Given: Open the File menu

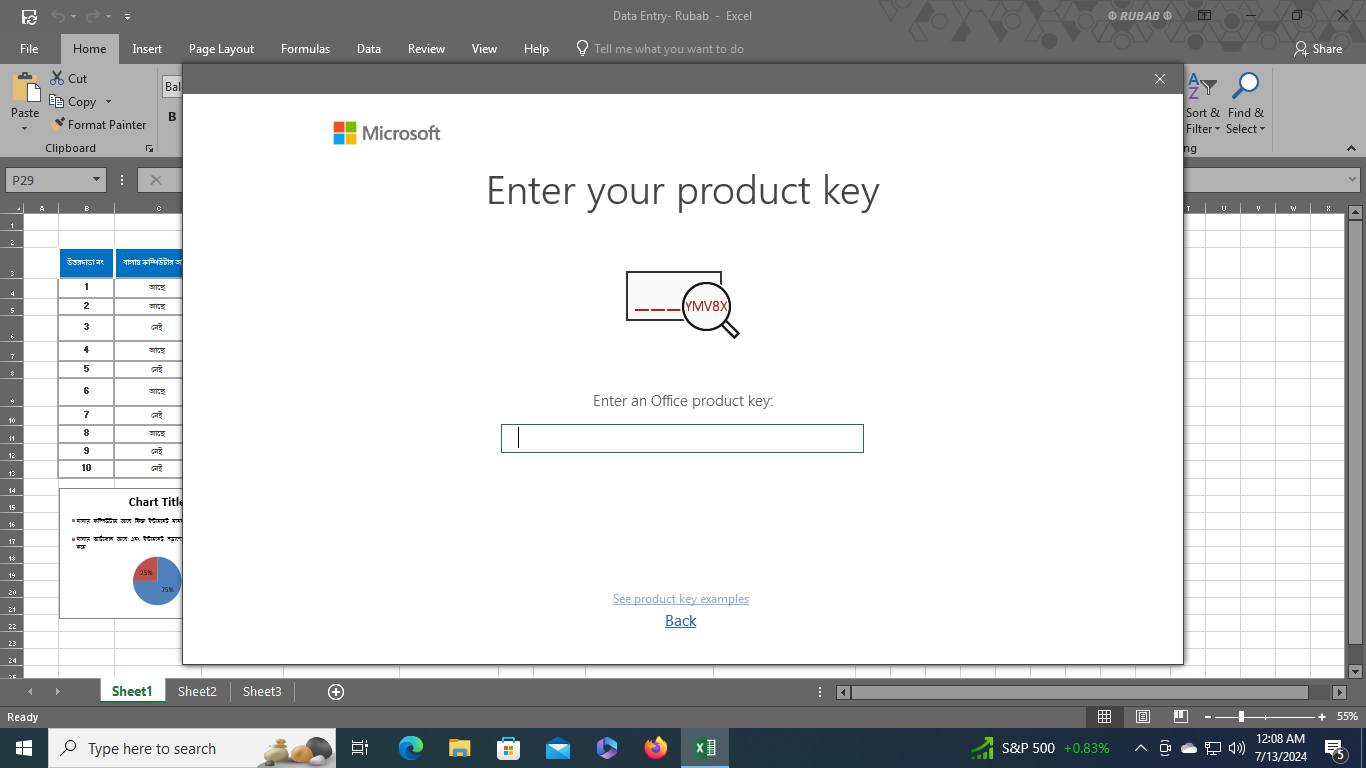Looking at the screenshot, I should tap(29, 48).
